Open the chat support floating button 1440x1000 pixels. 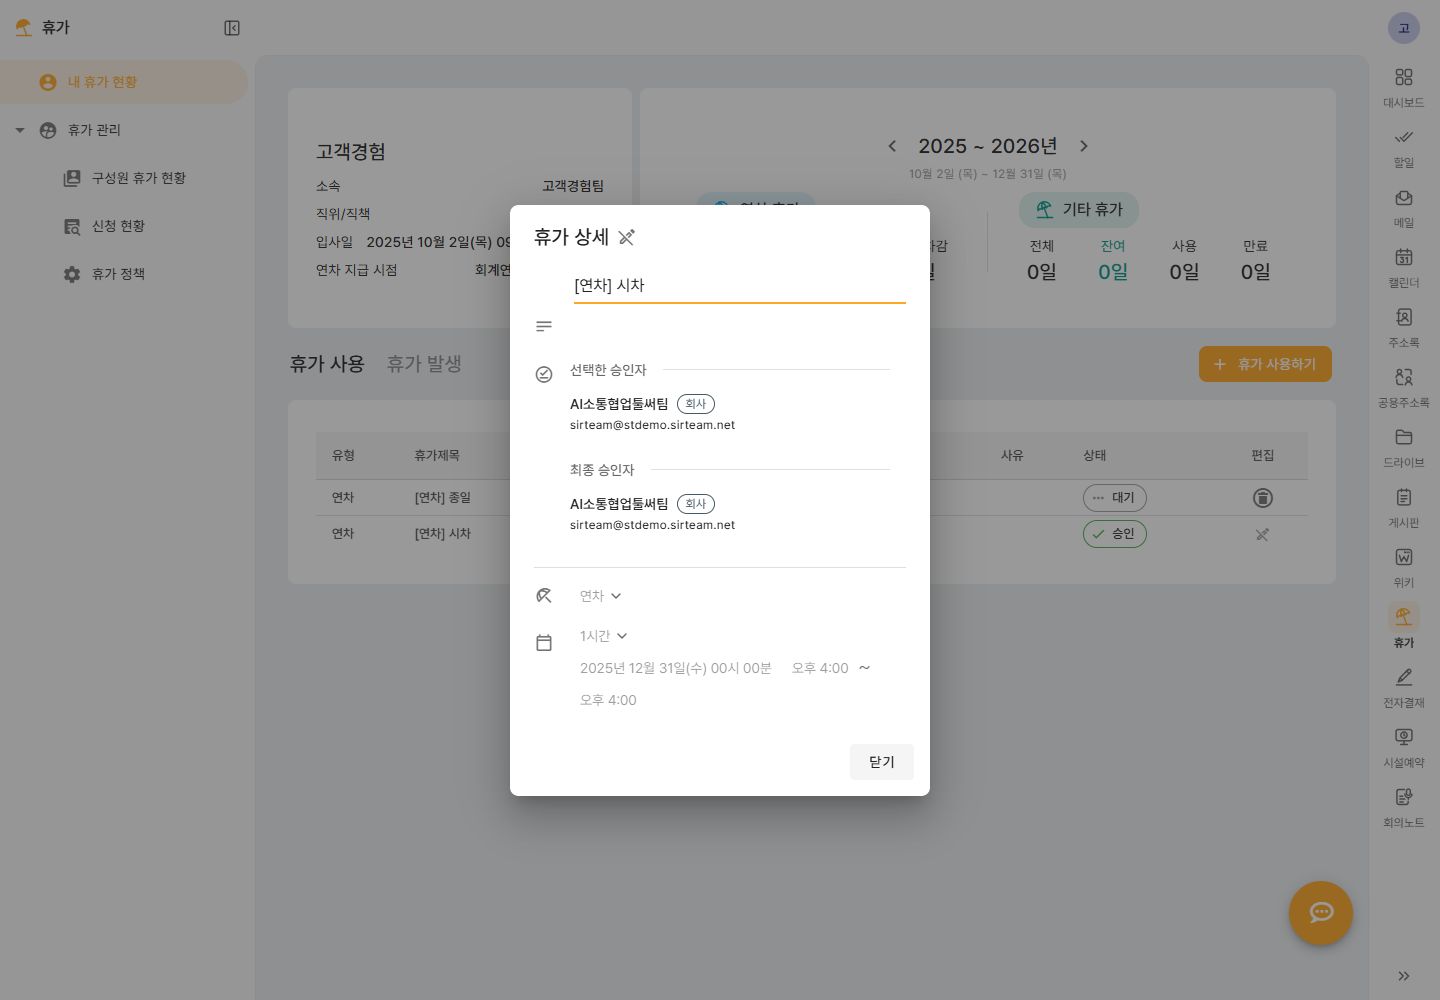point(1321,913)
